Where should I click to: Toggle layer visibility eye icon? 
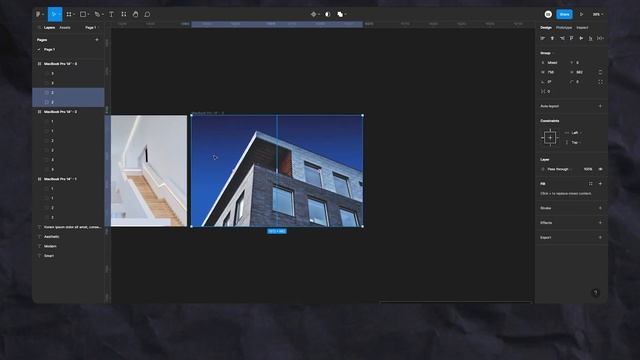coord(600,169)
